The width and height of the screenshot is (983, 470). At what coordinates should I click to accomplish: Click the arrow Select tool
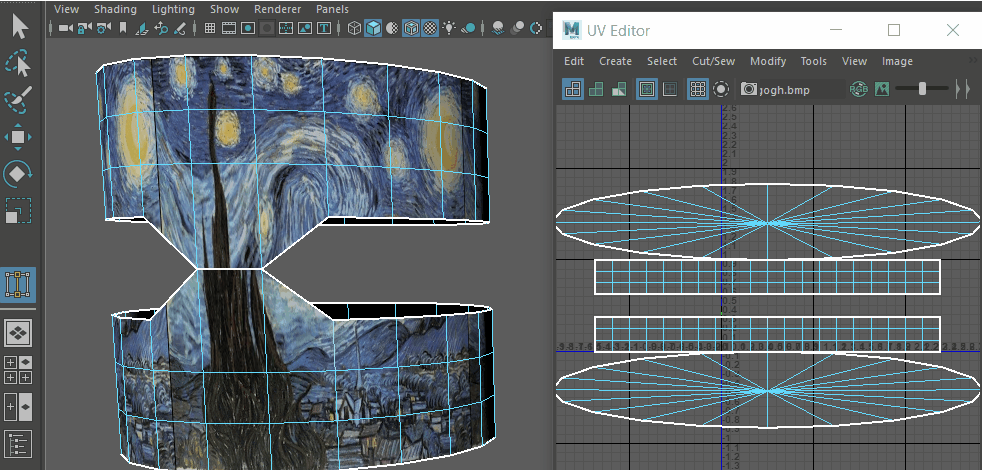[19, 27]
